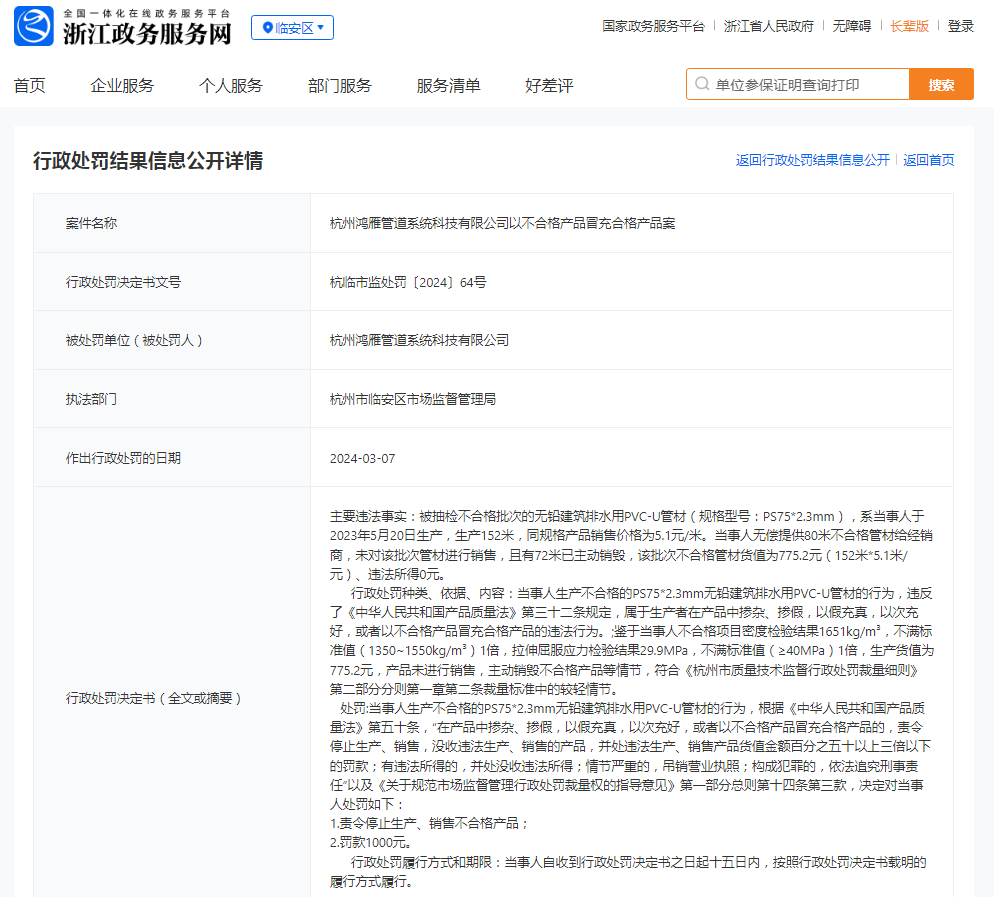The image size is (994, 897).
Task: Select the 行政处罚决定书文号 label
Action: click(x=124, y=282)
